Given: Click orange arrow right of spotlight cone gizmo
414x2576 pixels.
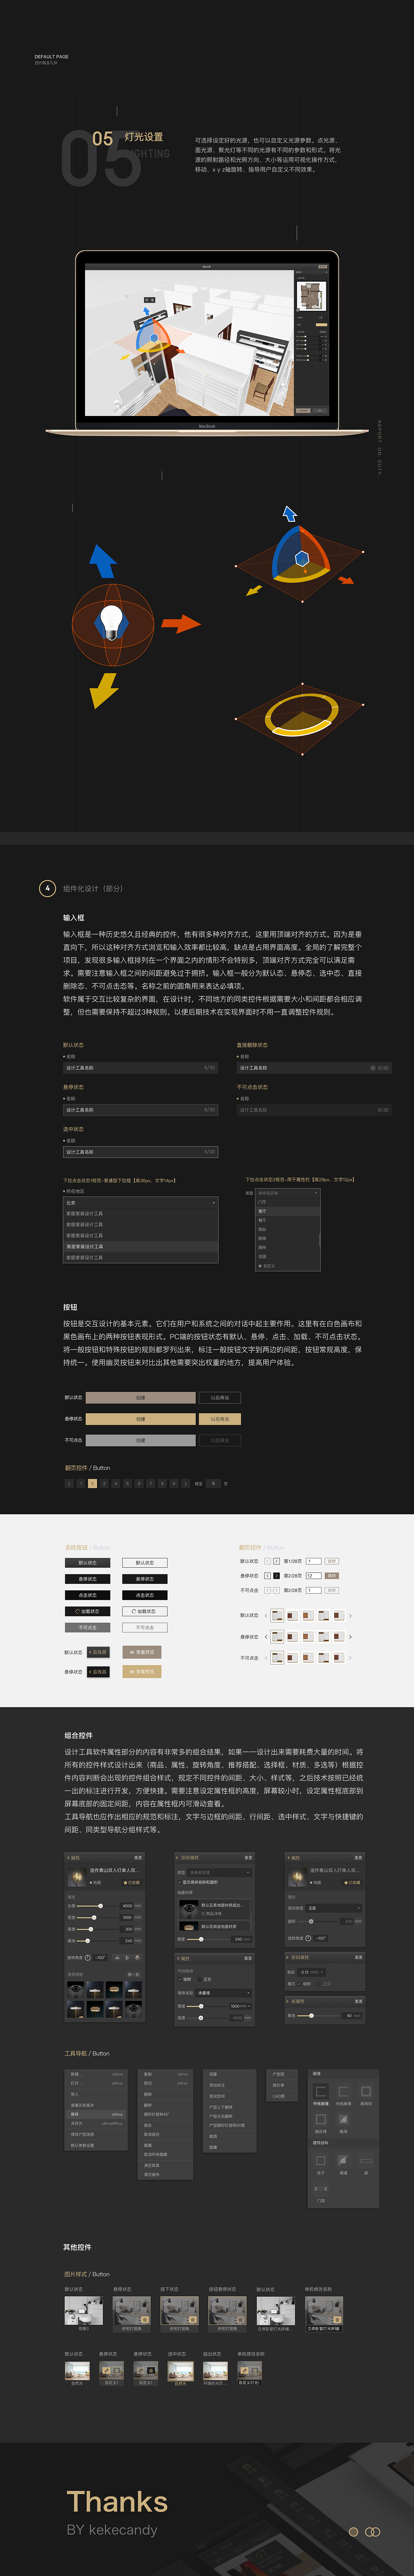Looking at the screenshot, I should point(346,580).
